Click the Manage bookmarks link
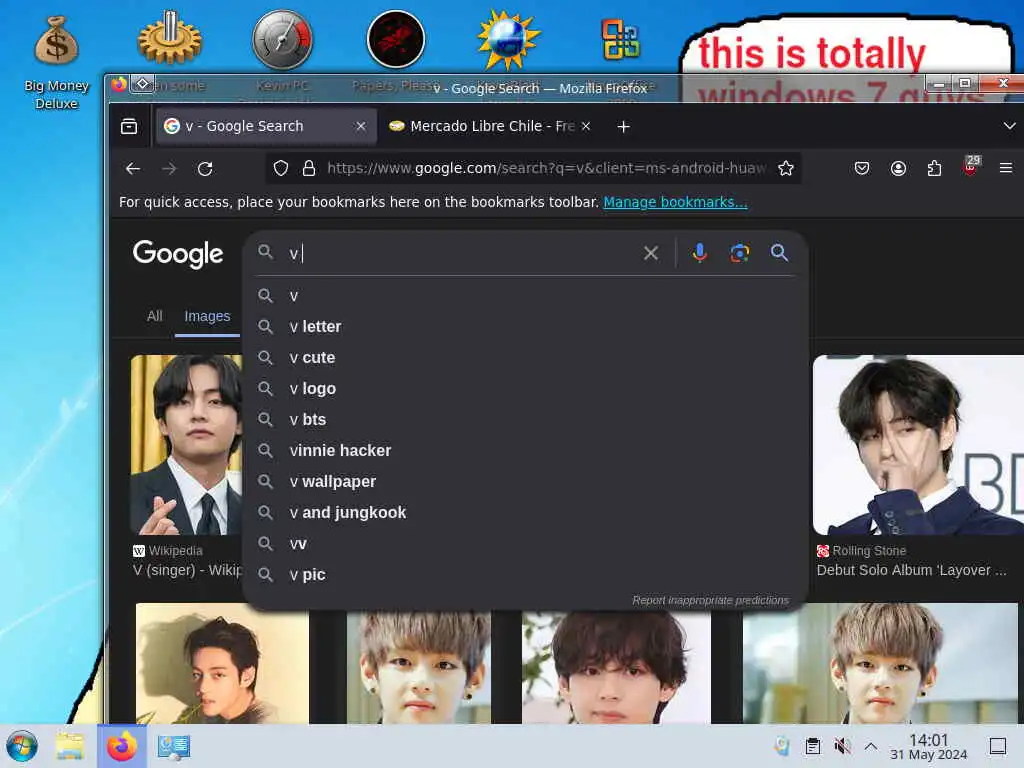The height and width of the screenshot is (768, 1024). 675,202
